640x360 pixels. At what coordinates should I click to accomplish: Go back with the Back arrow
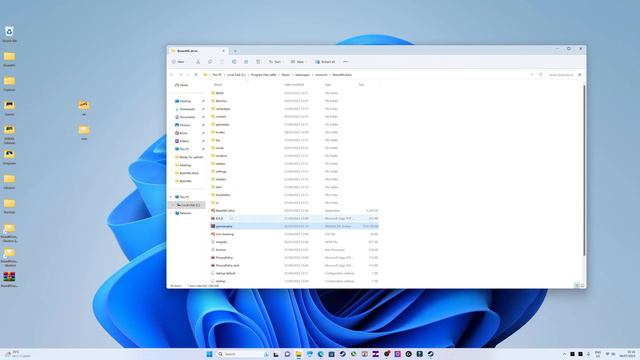172,75
